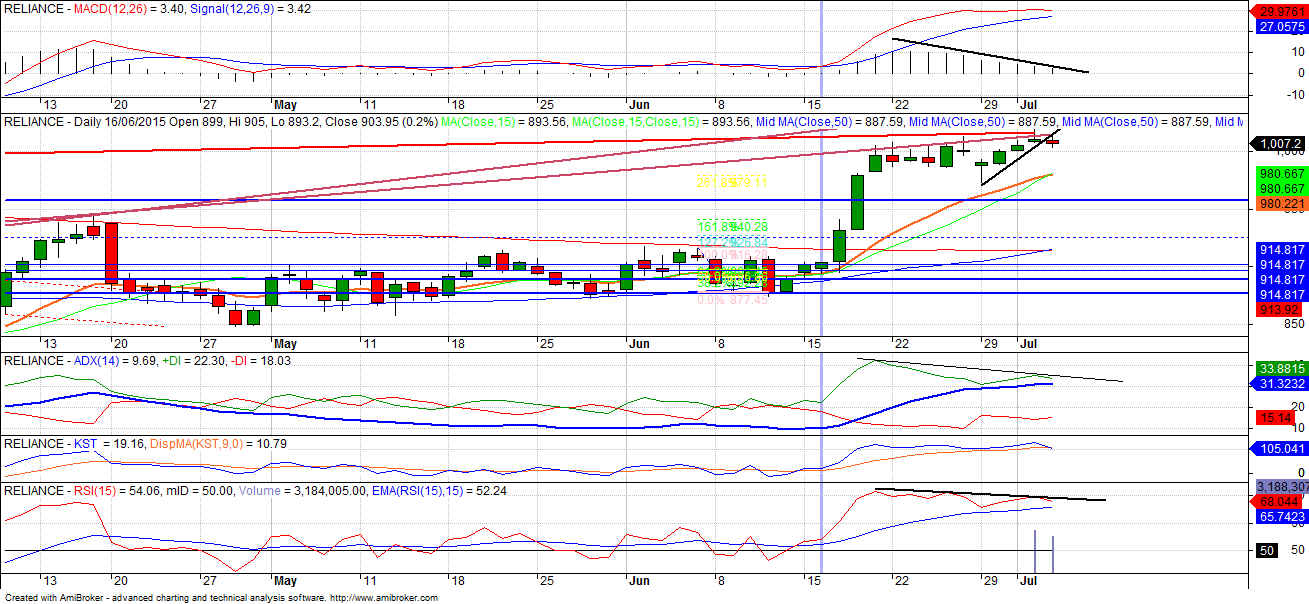
Task: Click the first green MA(Close,15) = 893.56 label
Action: click(504, 121)
